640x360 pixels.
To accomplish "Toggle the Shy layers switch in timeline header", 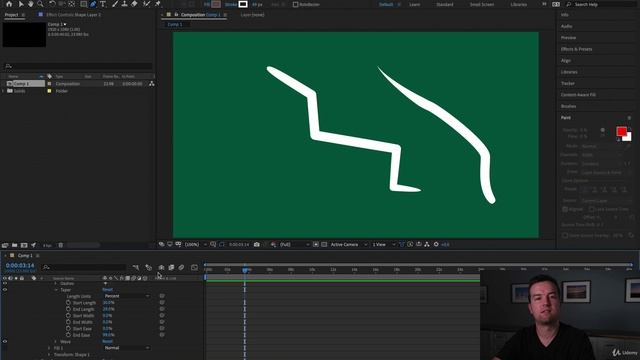I will click(161, 267).
